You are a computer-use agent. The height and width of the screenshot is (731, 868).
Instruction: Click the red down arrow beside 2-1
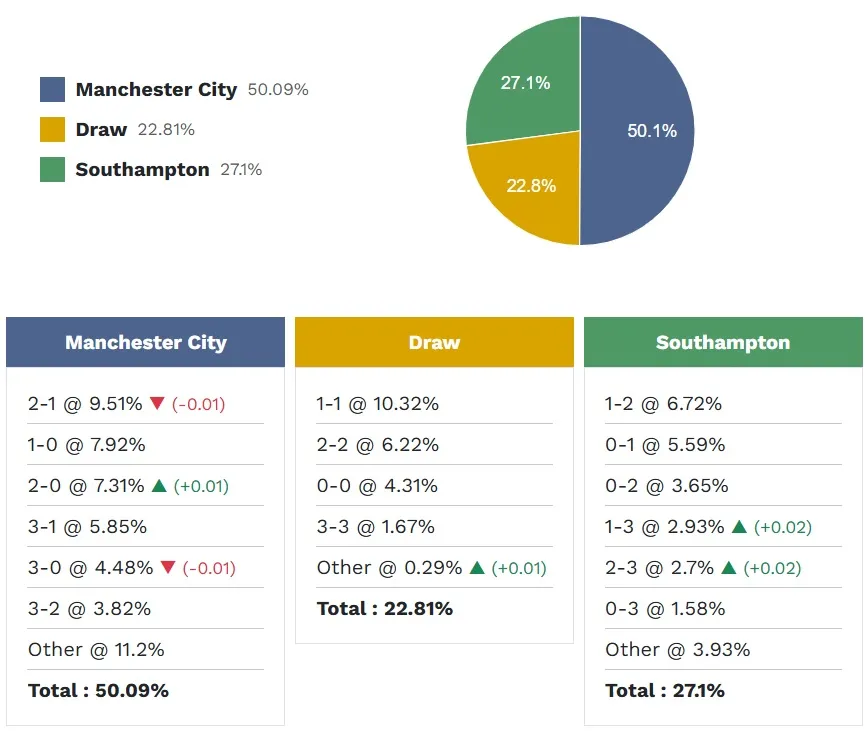[157, 404]
